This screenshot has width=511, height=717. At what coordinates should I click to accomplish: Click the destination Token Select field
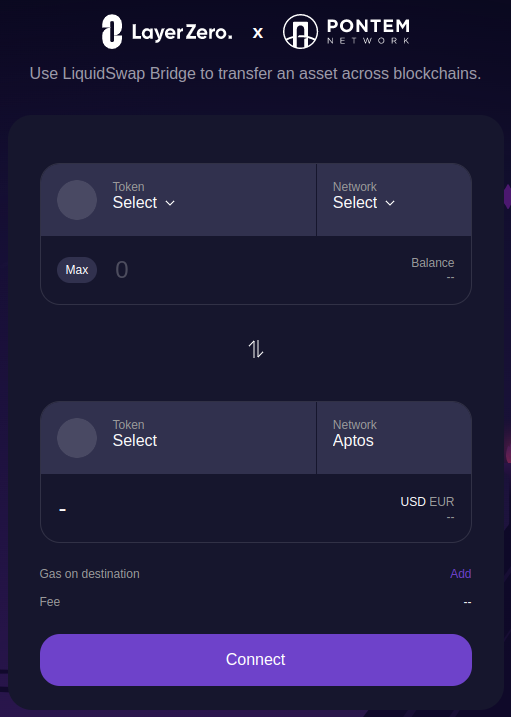178,438
